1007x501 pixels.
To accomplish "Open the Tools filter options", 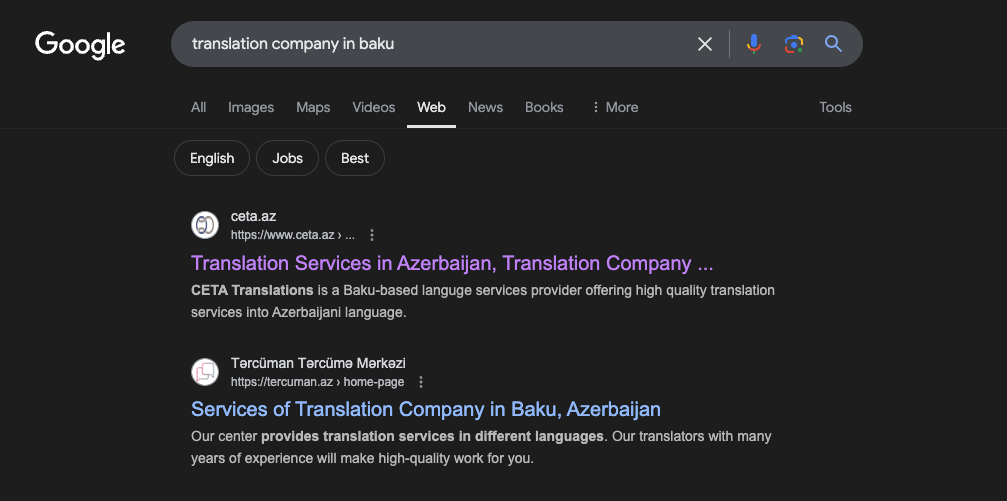I will (835, 107).
